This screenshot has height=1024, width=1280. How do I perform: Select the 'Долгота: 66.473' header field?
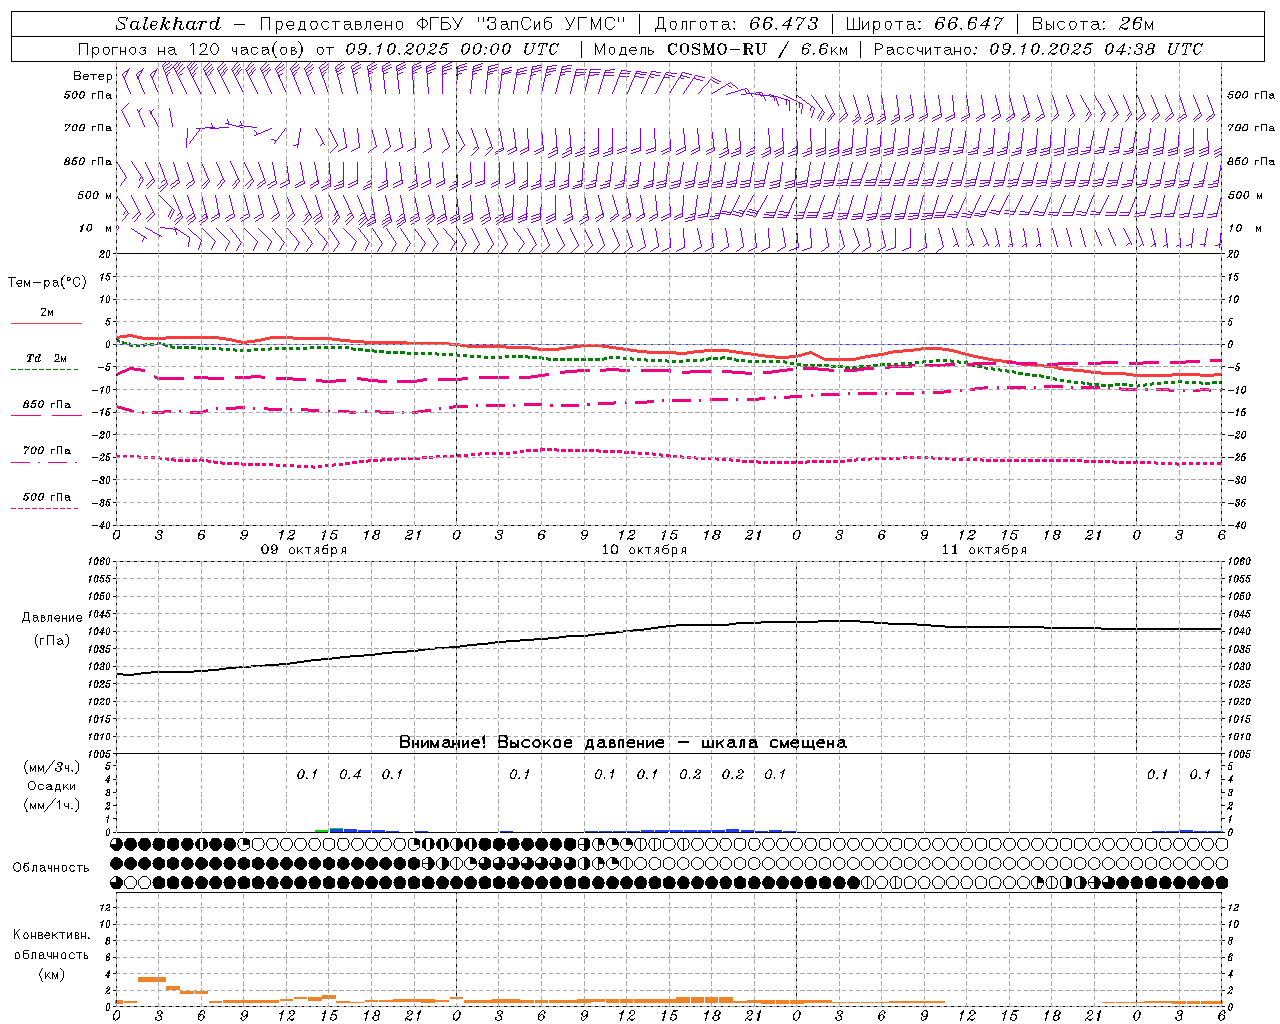pos(736,24)
